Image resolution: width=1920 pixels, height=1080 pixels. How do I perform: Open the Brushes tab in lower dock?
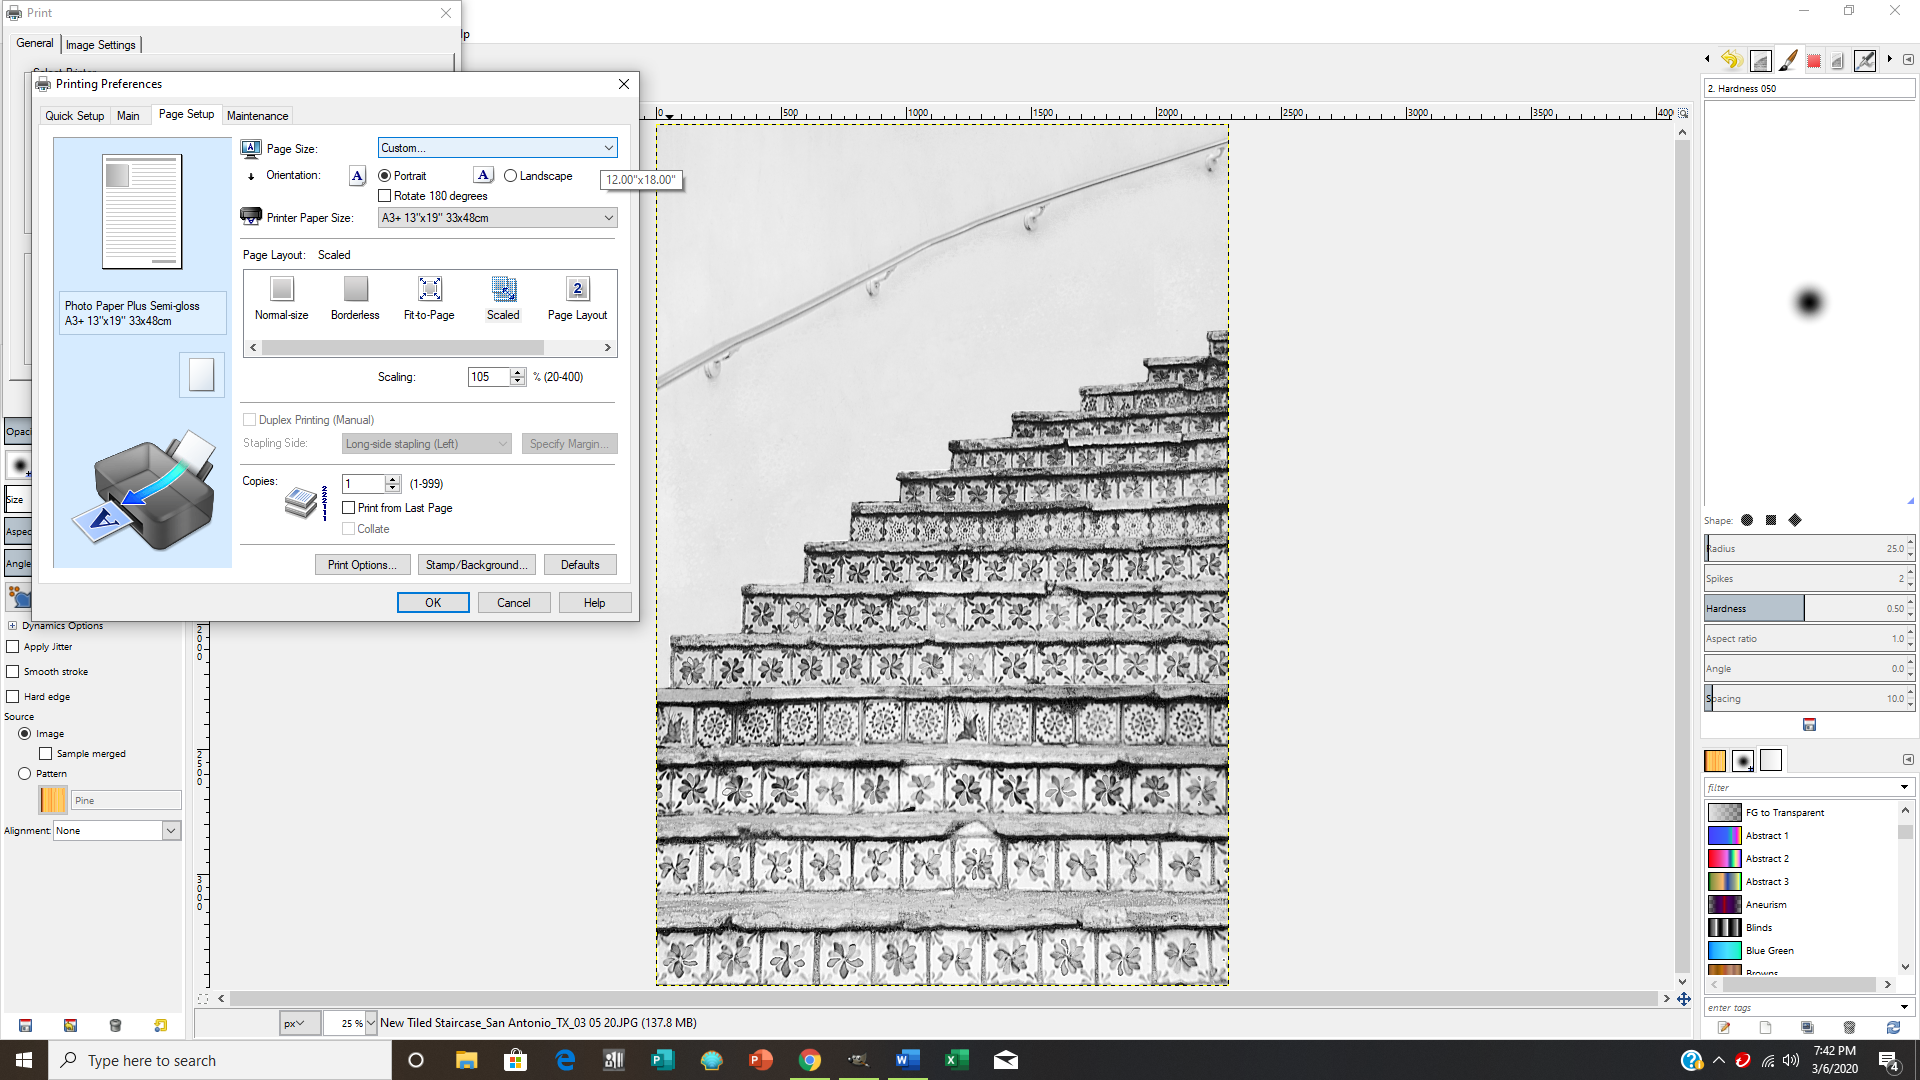click(x=1743, y=761)
